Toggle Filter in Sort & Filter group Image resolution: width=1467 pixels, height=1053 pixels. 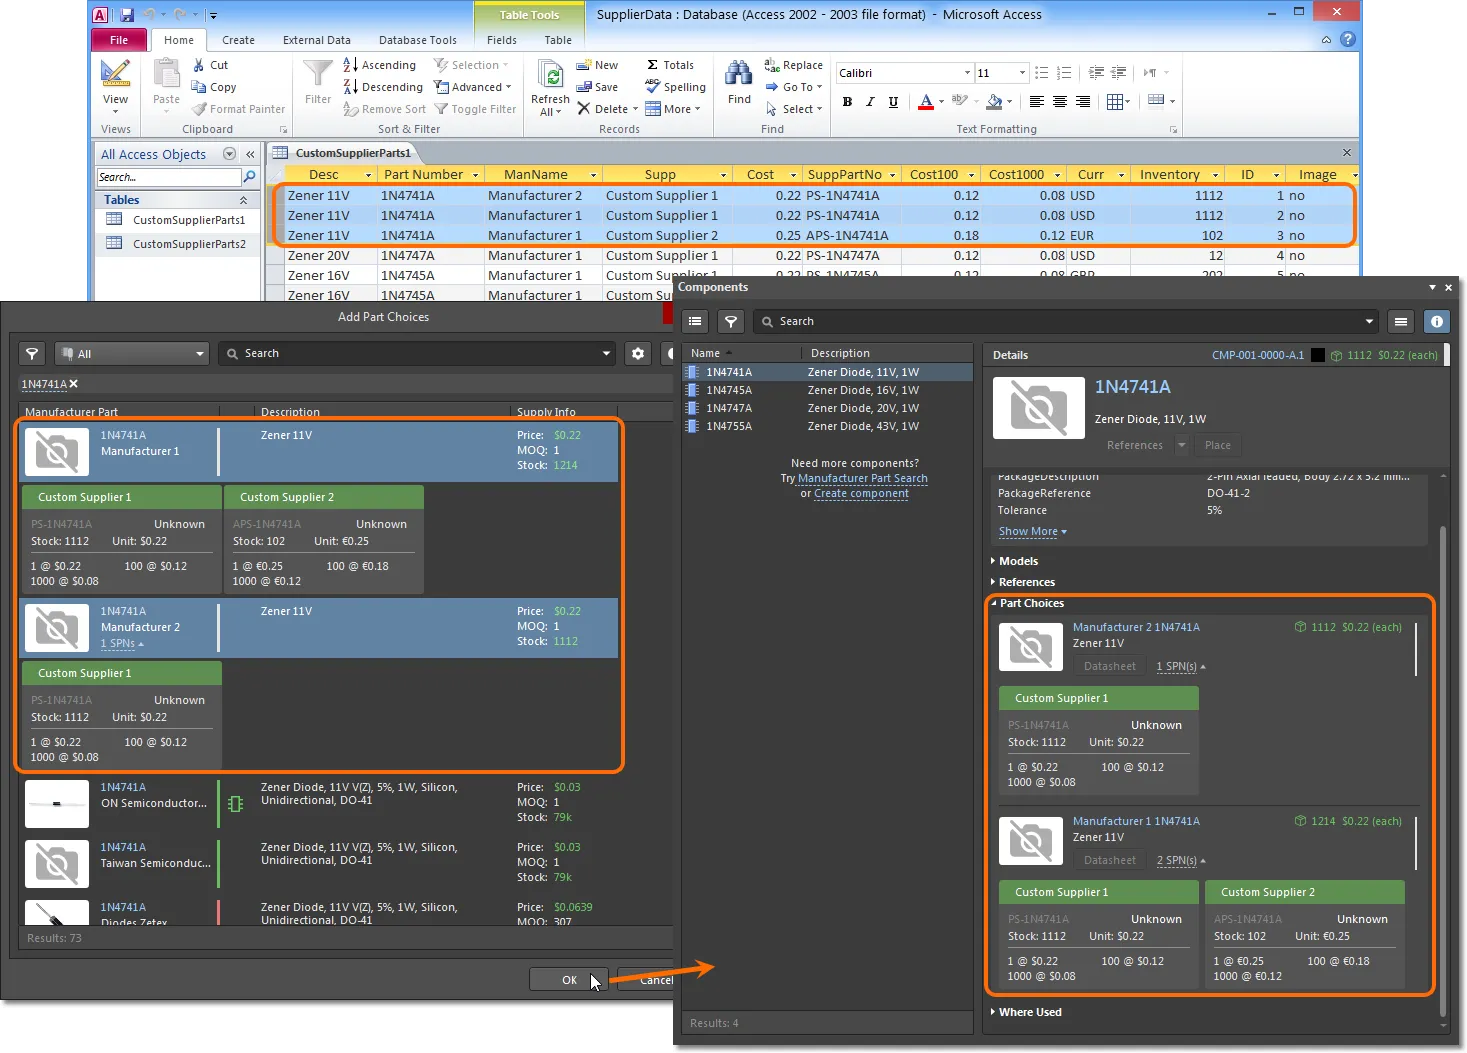(475, 109)
